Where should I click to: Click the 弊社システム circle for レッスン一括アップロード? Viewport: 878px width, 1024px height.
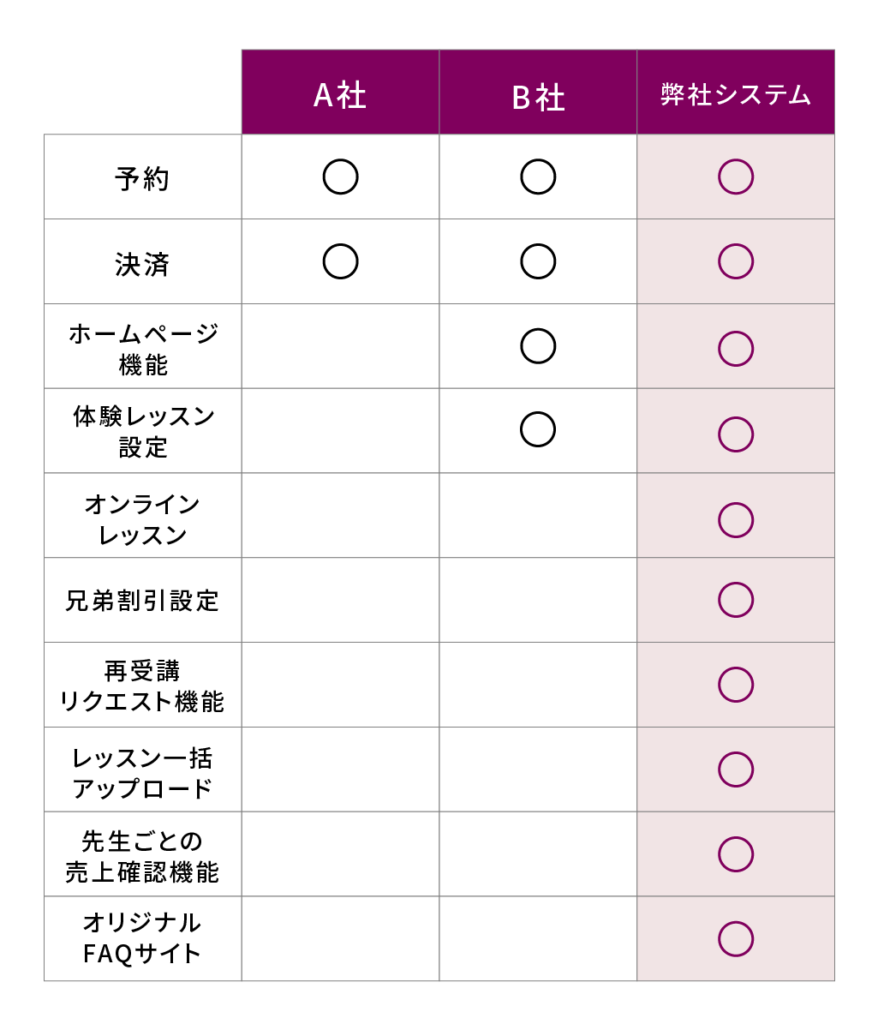point(735,770)
